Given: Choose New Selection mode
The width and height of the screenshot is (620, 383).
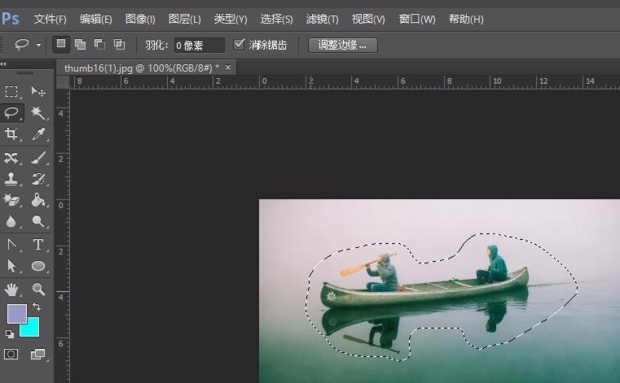Looking at the screenshot, I should [x=61, y=44].
